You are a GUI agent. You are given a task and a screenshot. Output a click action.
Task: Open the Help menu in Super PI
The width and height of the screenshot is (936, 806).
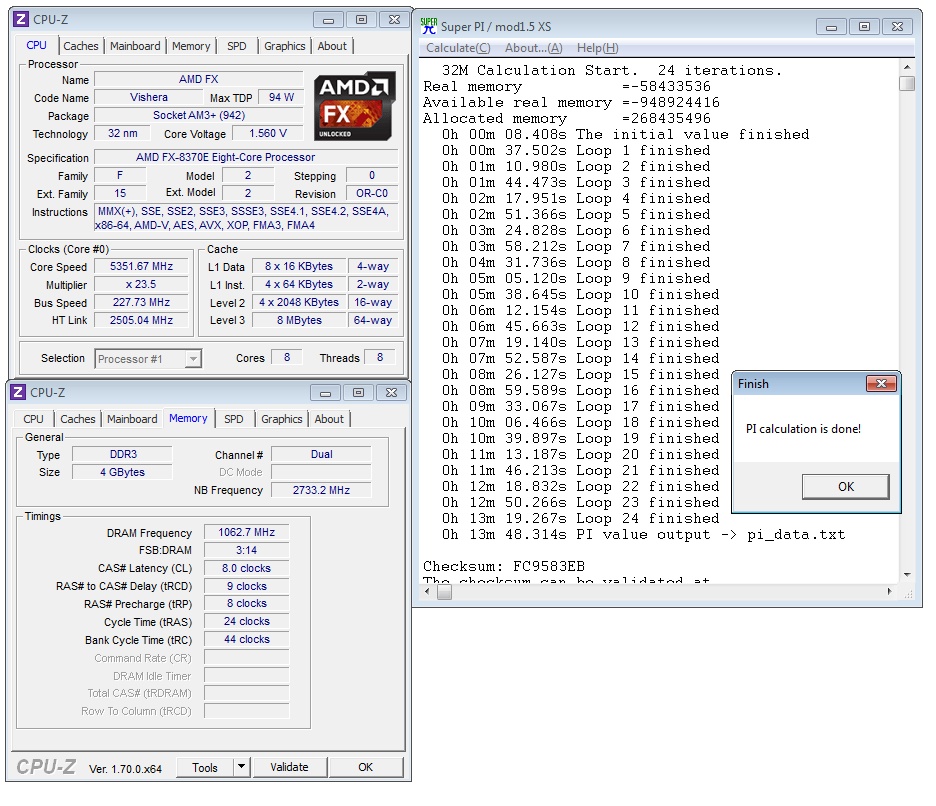[x=598, y=48]
